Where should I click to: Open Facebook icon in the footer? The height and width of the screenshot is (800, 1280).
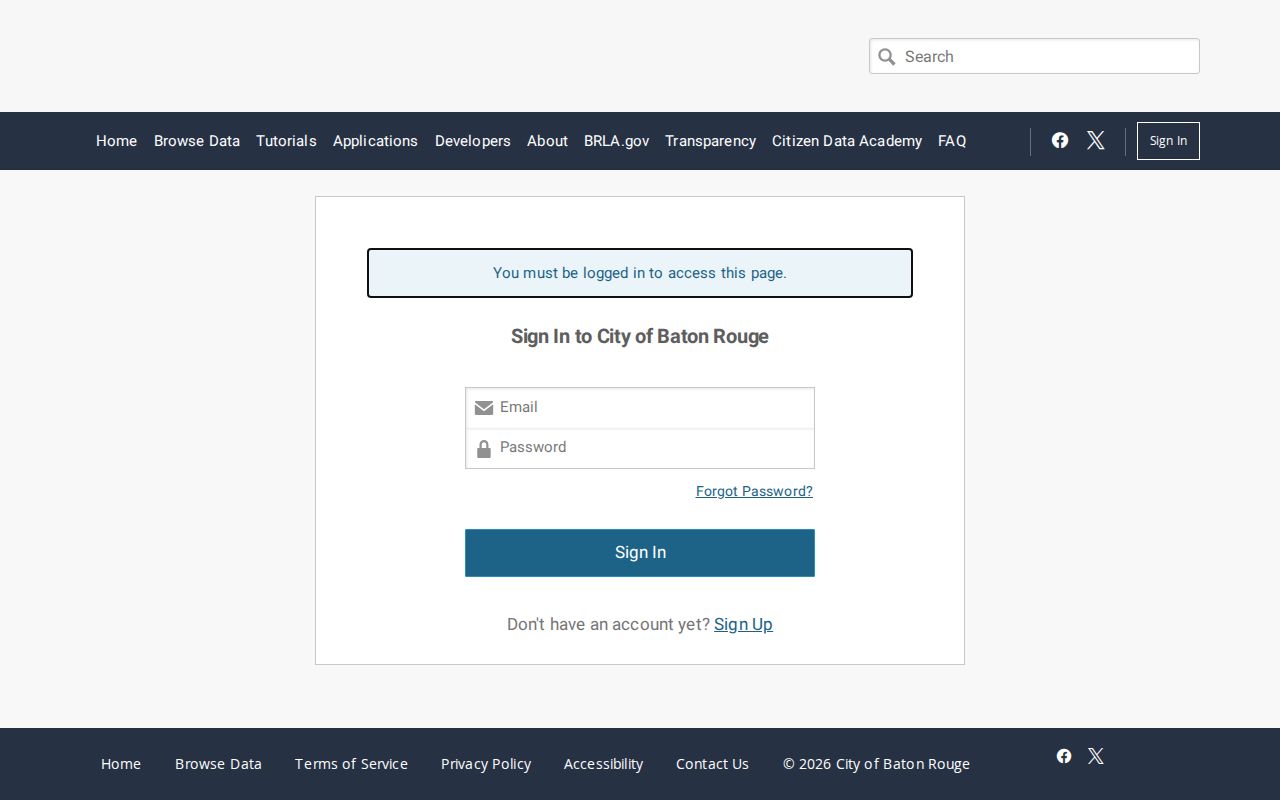click(1064, 756)
